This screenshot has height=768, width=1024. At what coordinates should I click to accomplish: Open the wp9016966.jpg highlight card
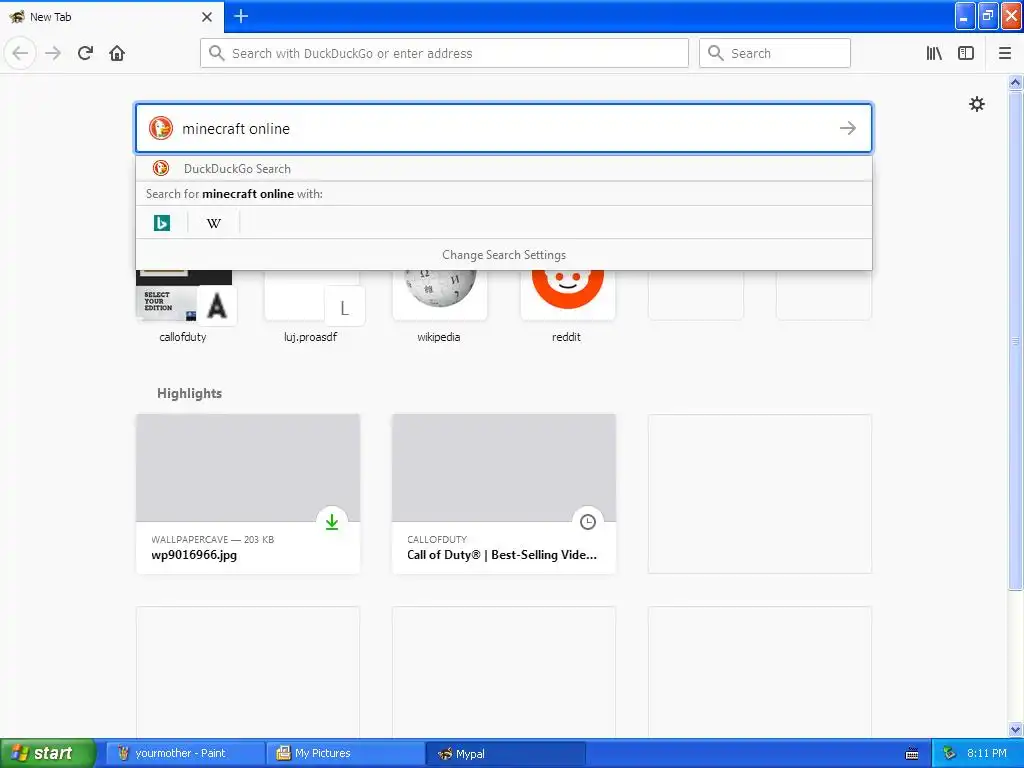tap(248, 494)
